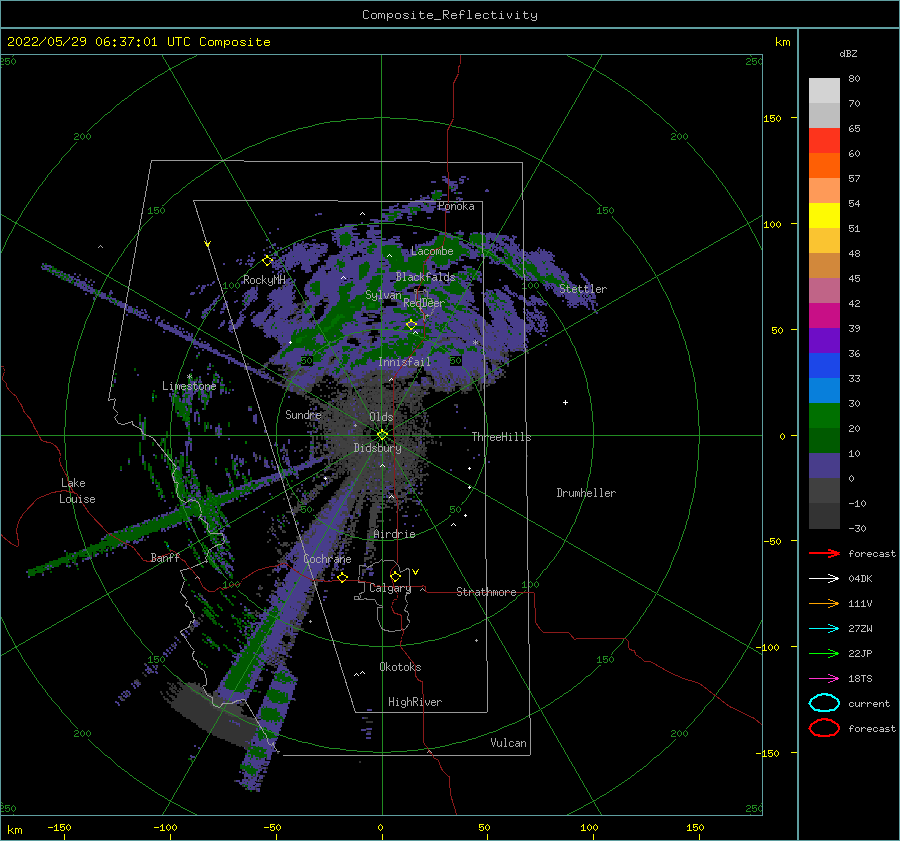Click the Composite_Reflectivity title
This screenshot has width=900, height=841.
click(x=450, y=15)
